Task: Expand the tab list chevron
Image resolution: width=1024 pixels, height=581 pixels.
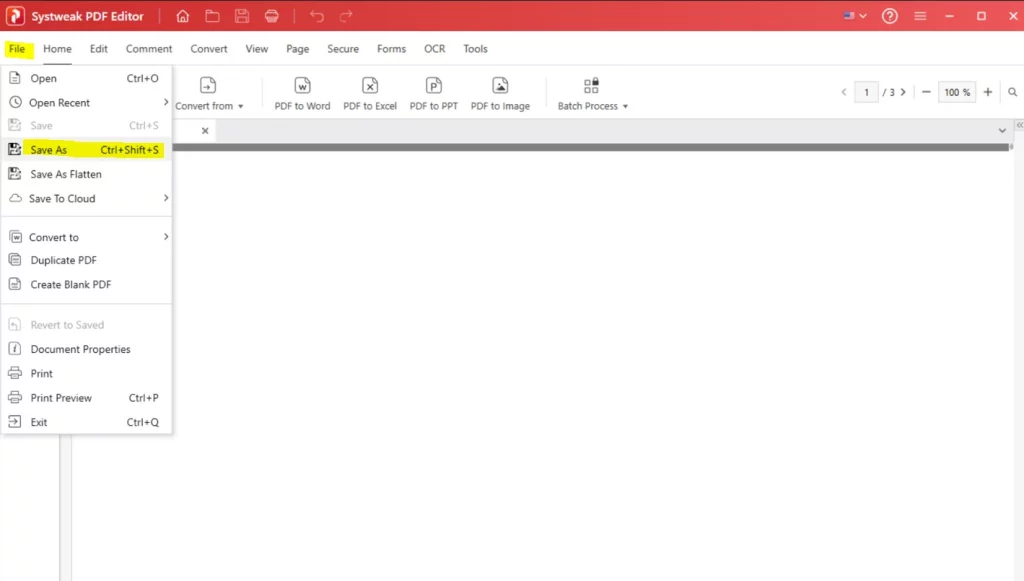Action: 1002,131
